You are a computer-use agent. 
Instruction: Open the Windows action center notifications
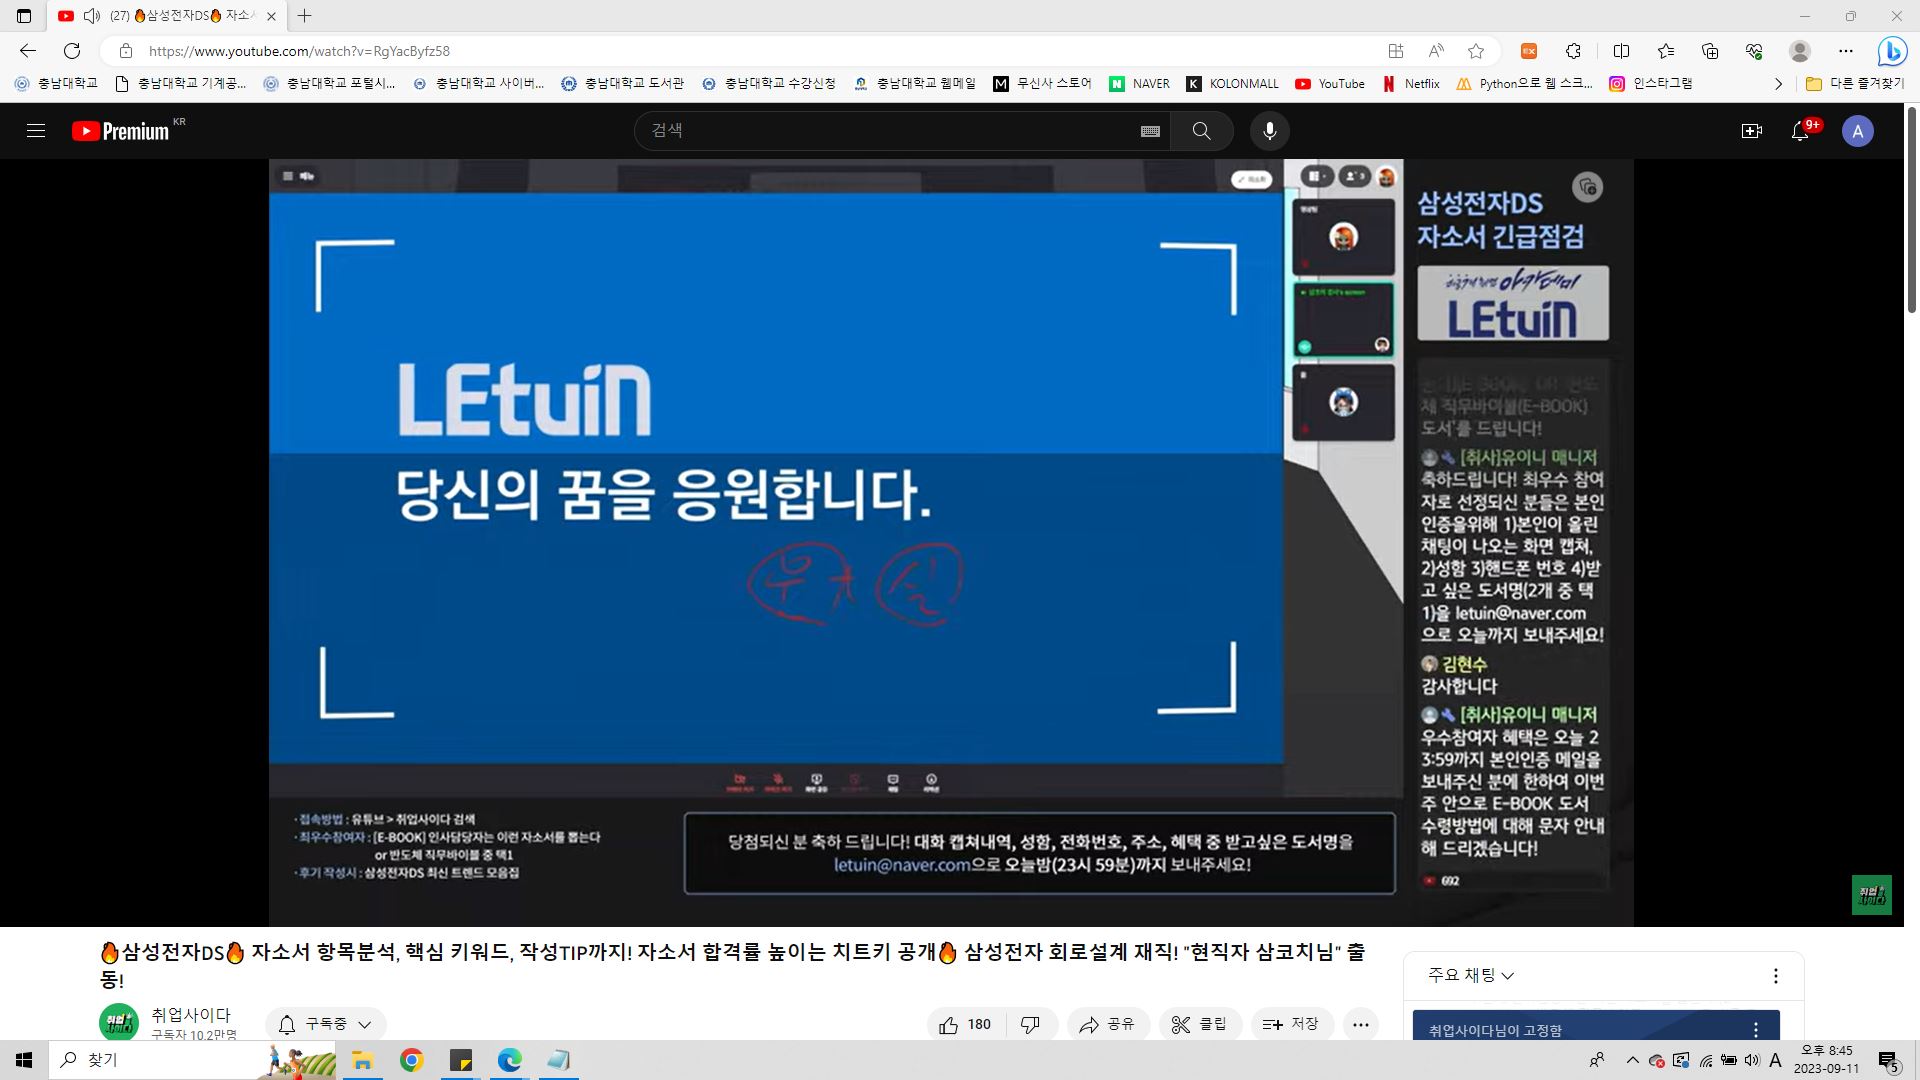1888,1061
